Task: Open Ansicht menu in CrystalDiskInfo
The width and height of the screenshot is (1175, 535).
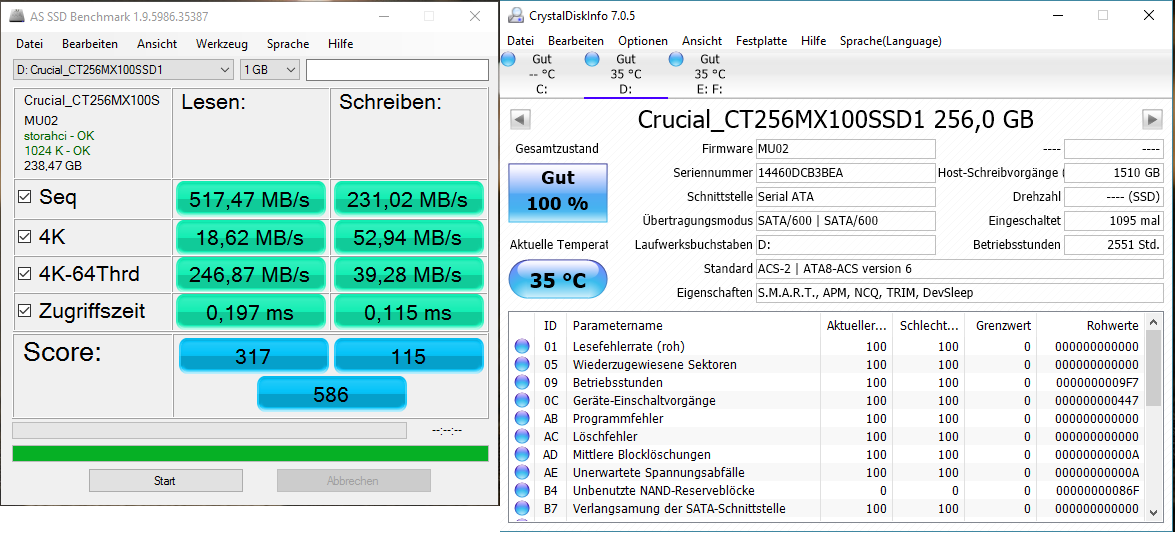Action: click(702, 40)
